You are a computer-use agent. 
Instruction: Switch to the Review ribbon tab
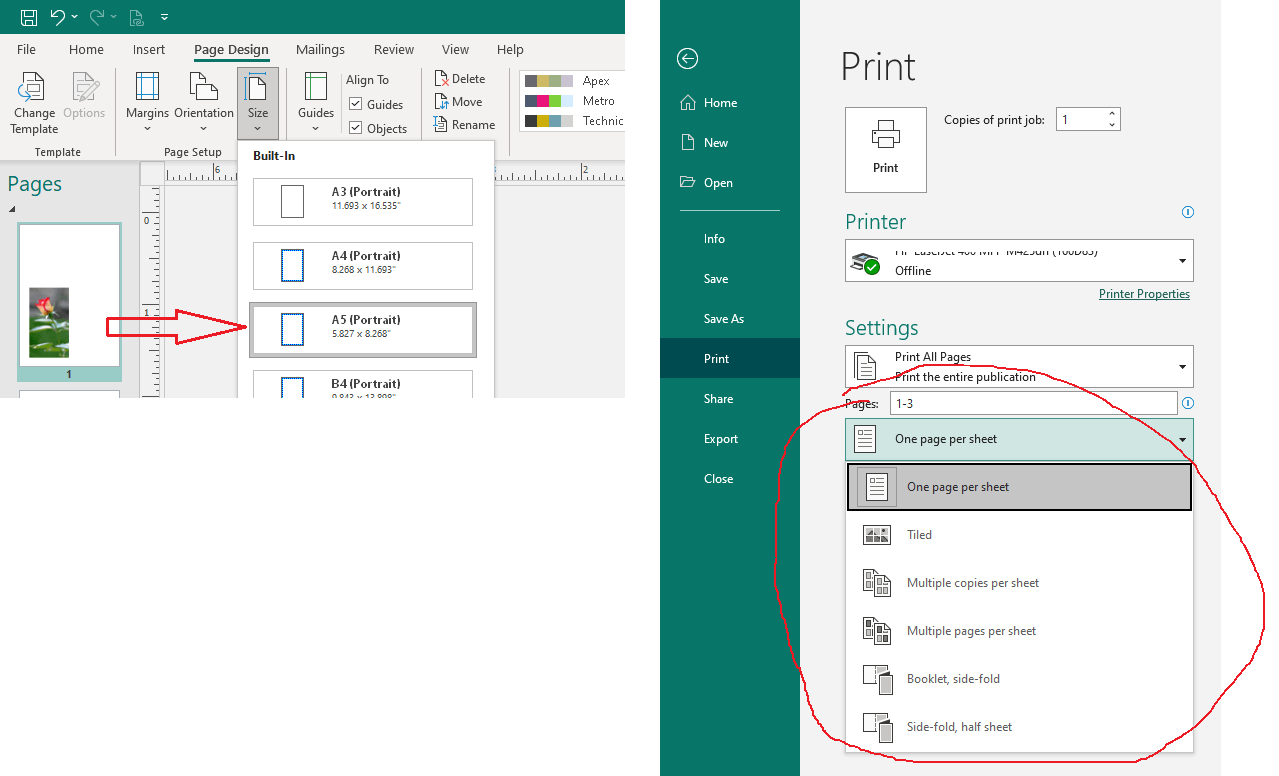[x=394, y=49]
